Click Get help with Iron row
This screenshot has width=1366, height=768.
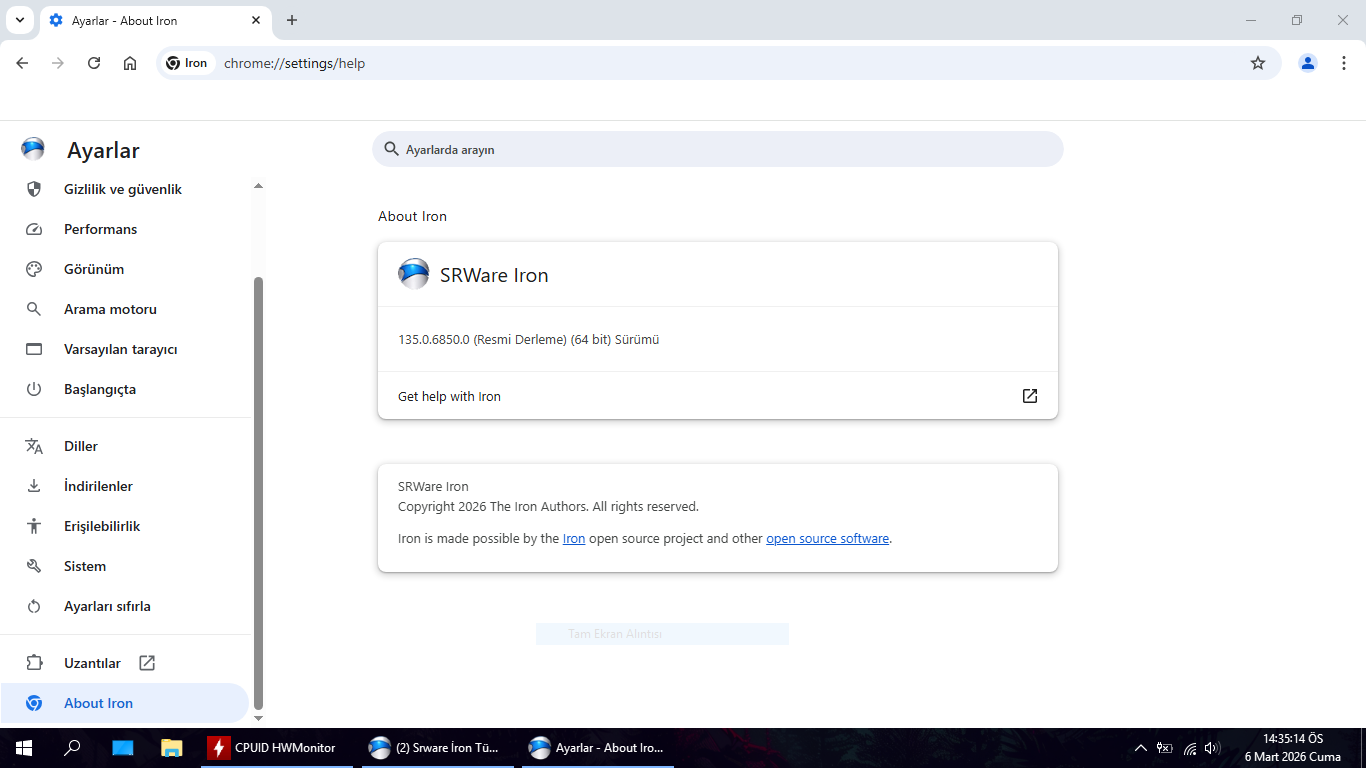point(717,396)
